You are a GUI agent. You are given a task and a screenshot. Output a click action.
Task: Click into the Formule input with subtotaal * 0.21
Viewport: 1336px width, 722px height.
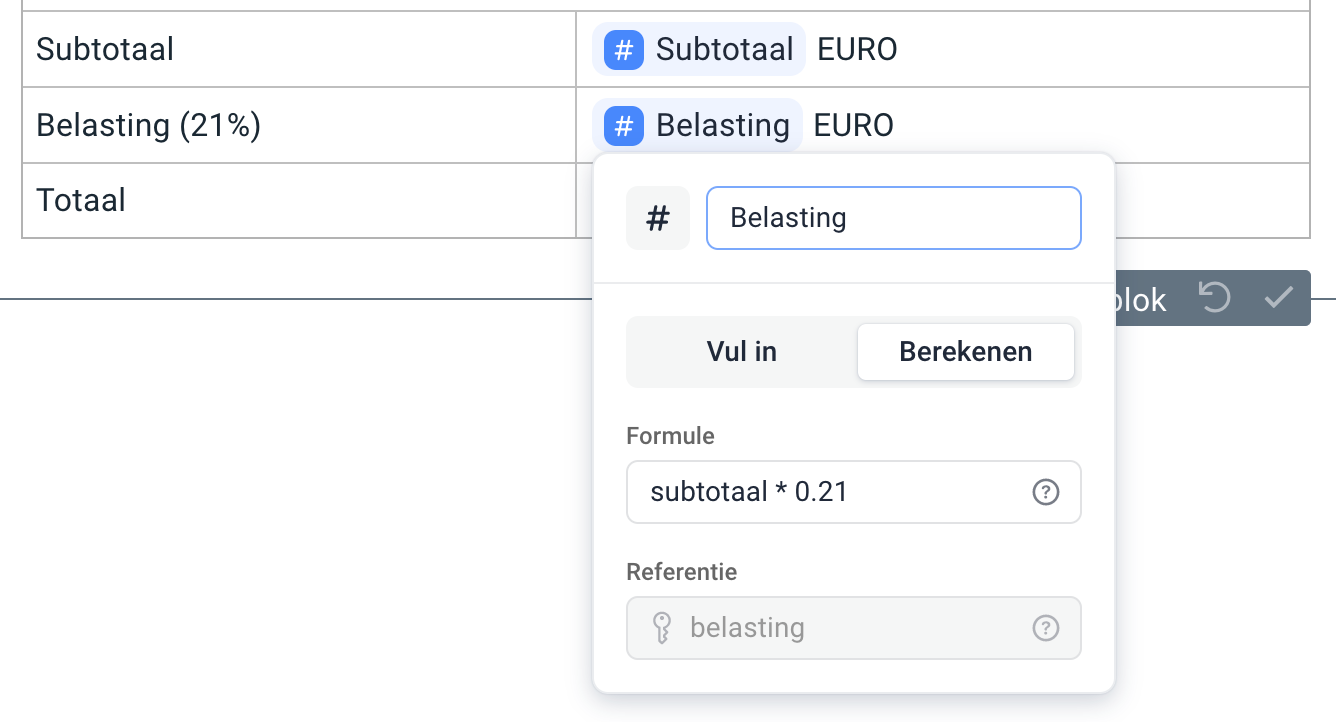pos(830,492)
